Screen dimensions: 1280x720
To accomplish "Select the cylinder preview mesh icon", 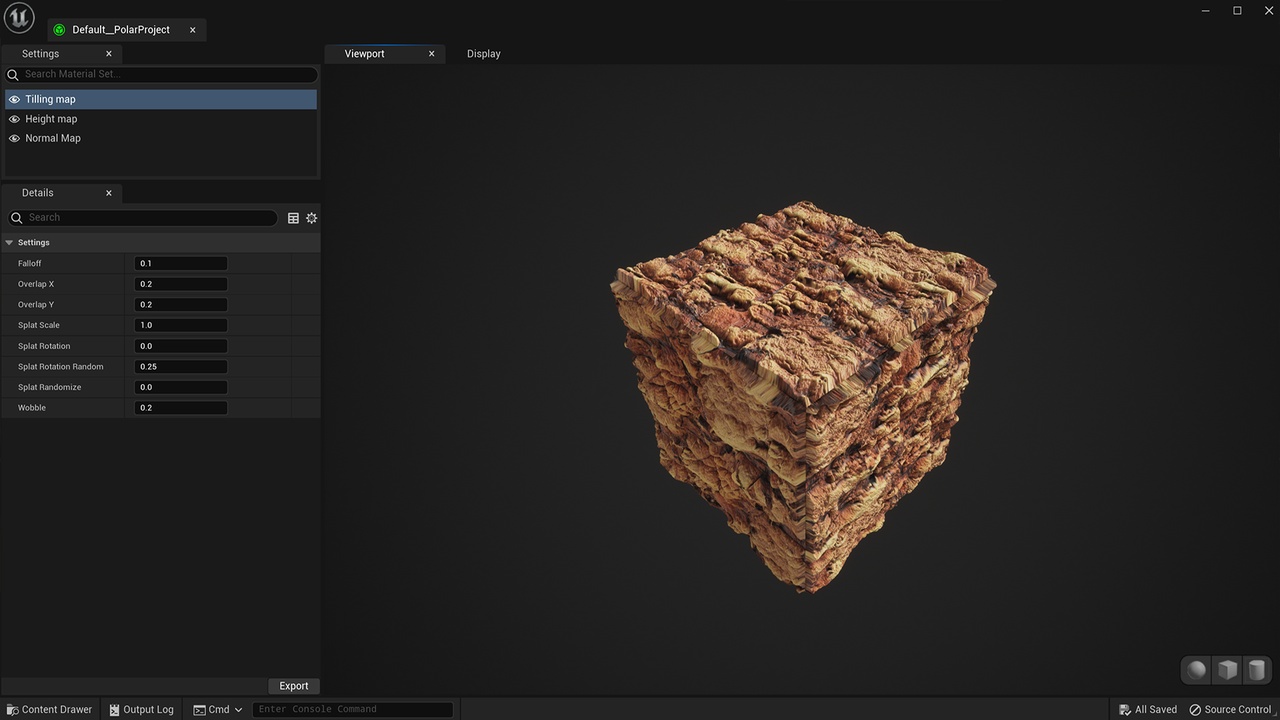I will pyautogui.click(x=1257, y=670).
